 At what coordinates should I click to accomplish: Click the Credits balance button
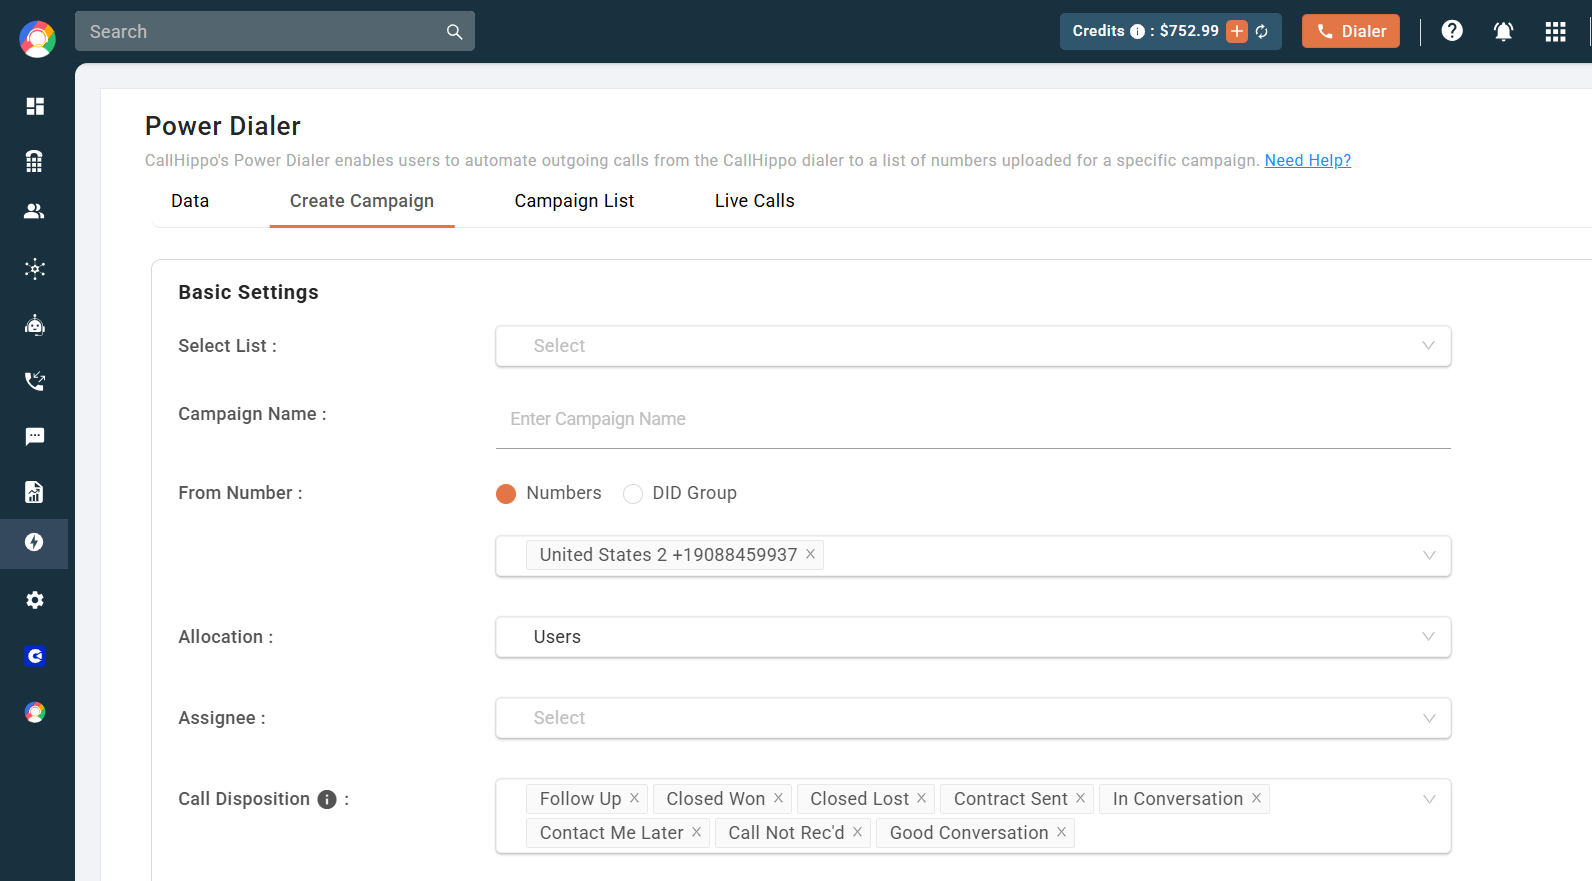pyautogui.click(x=1171, y=31)
